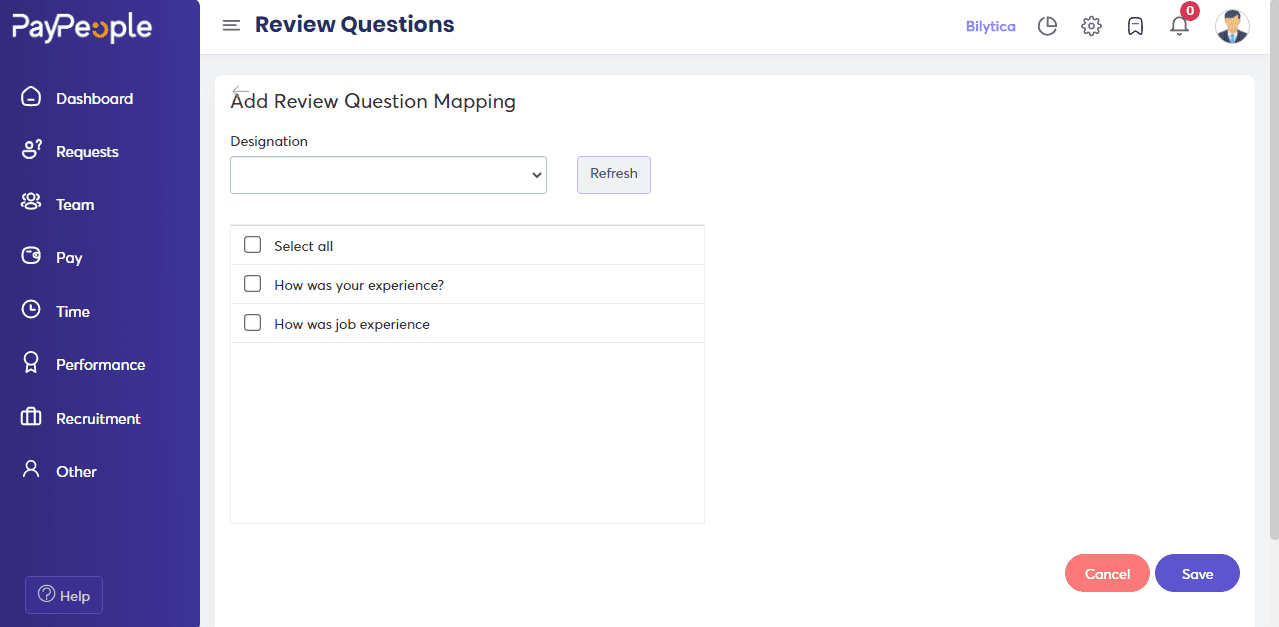Screen dimensions: 1279x627
Task: Click the page vertical scrollbar
Action: point(1273,270)
